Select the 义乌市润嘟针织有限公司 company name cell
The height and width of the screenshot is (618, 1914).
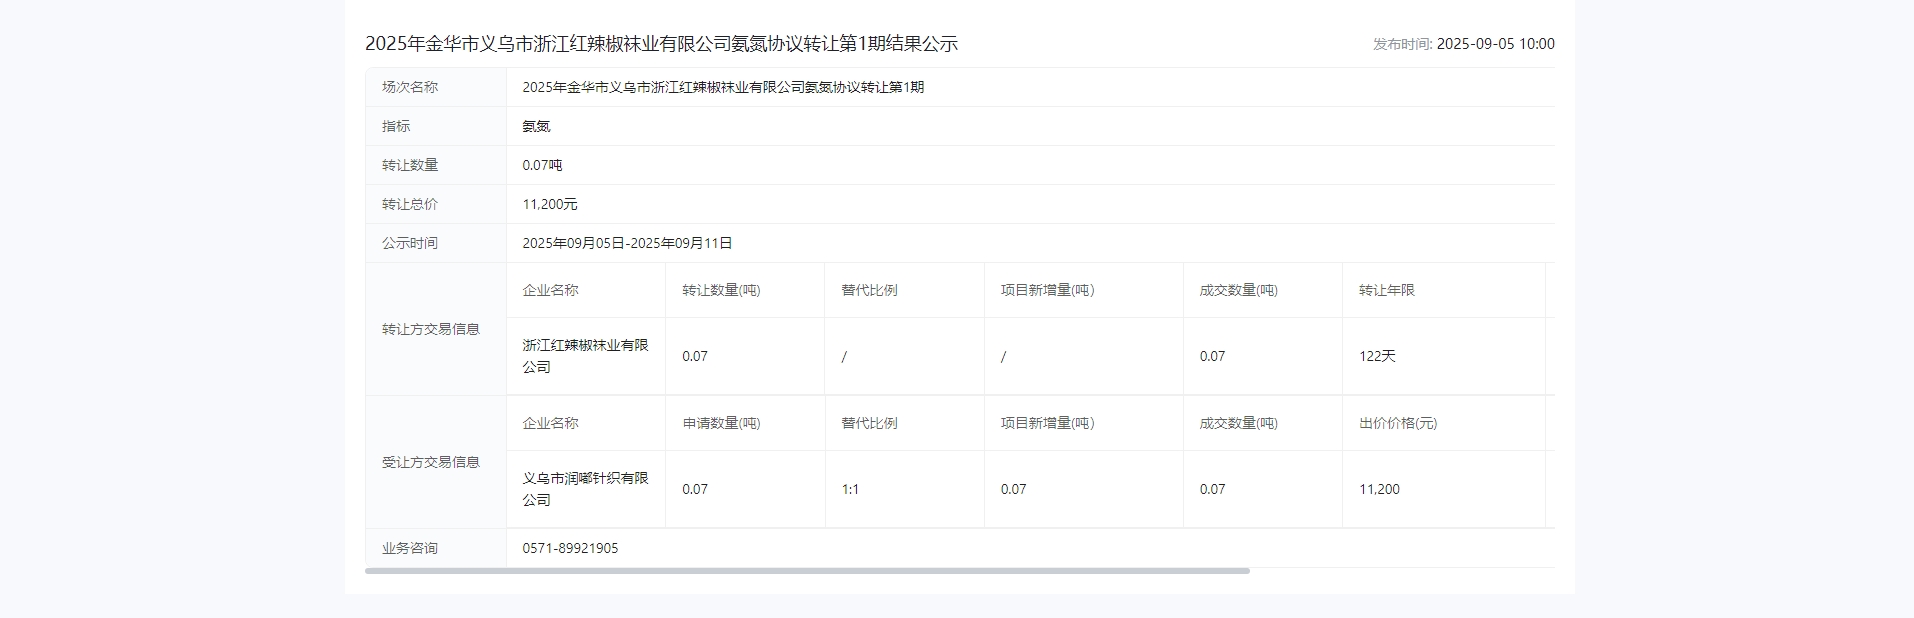(585, 489)
